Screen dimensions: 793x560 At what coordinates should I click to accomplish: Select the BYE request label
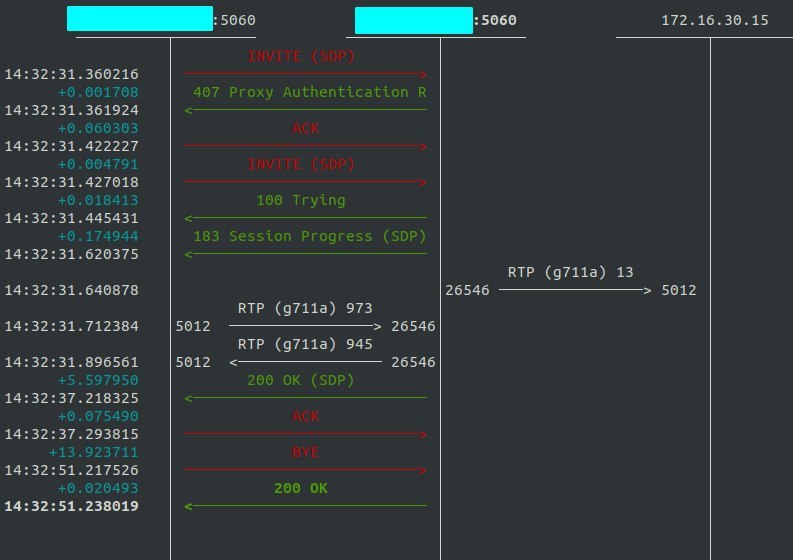point(305,452)
